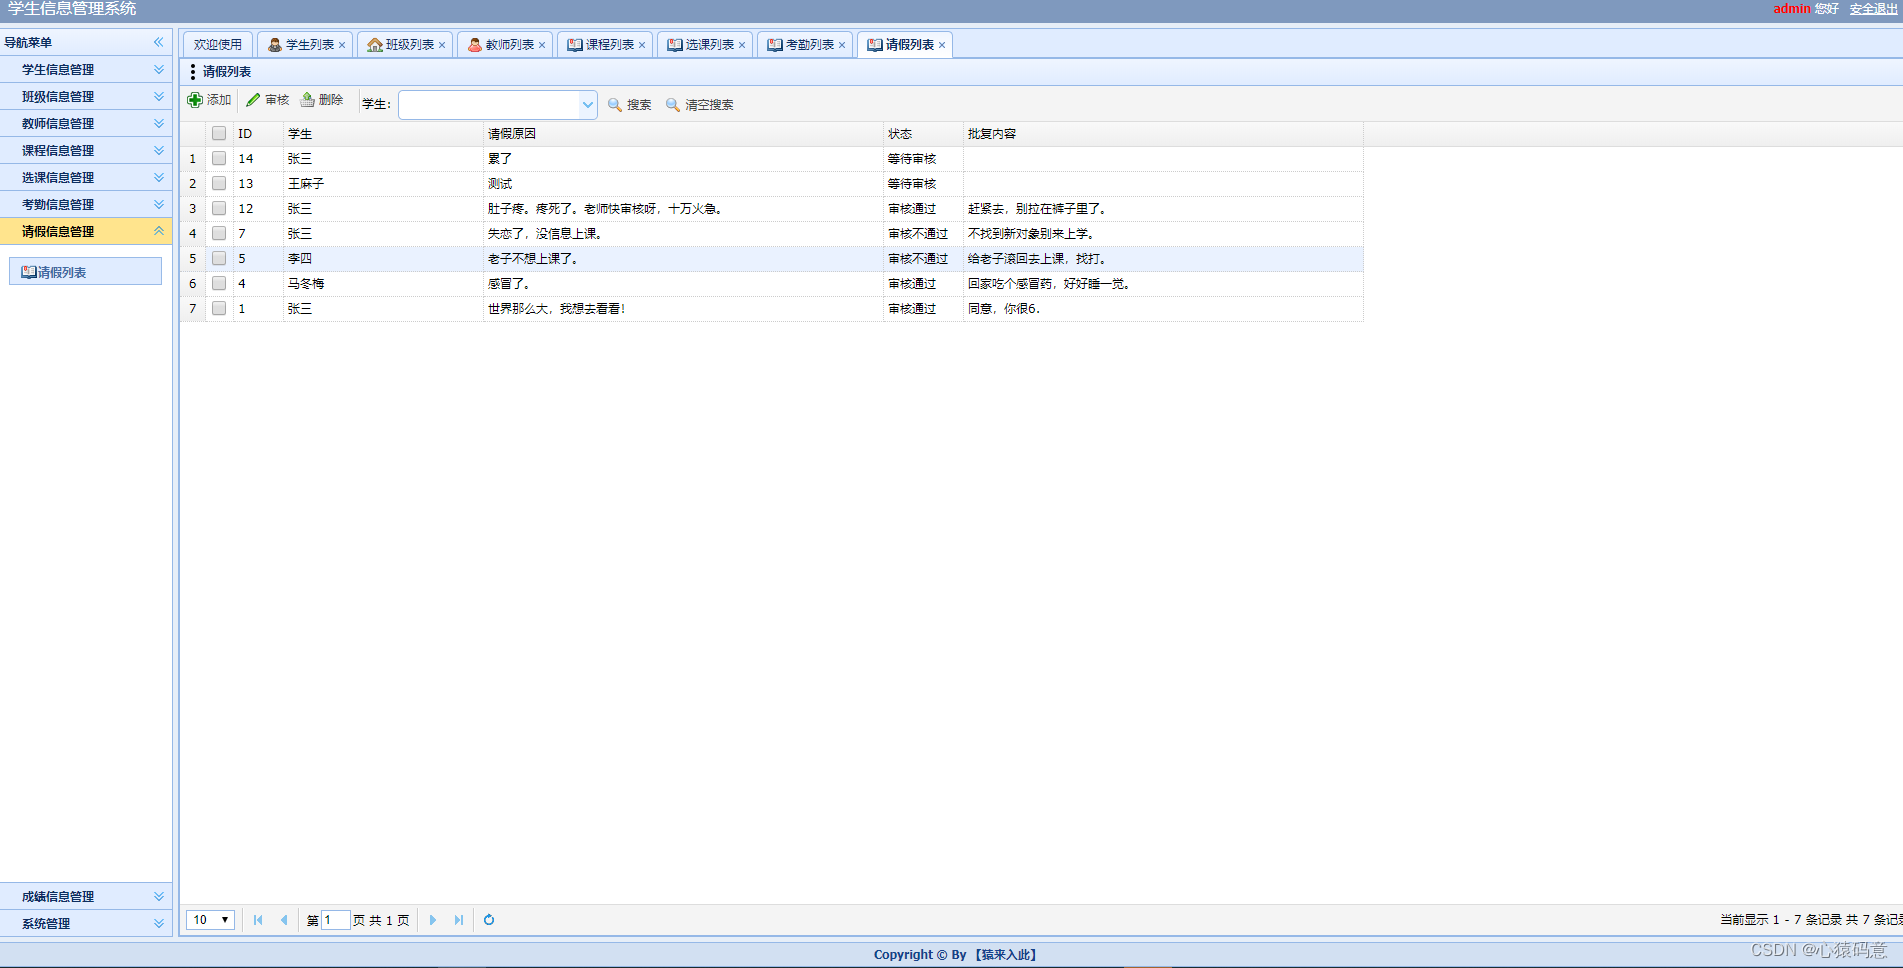
Task: Click the Delete (删除) toolbar button
Action: (322, 100)
